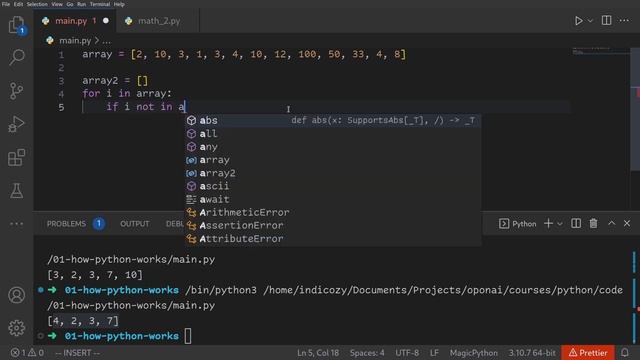640x360 pixels.
Task: Open the View menu
Action: [57, 4]
